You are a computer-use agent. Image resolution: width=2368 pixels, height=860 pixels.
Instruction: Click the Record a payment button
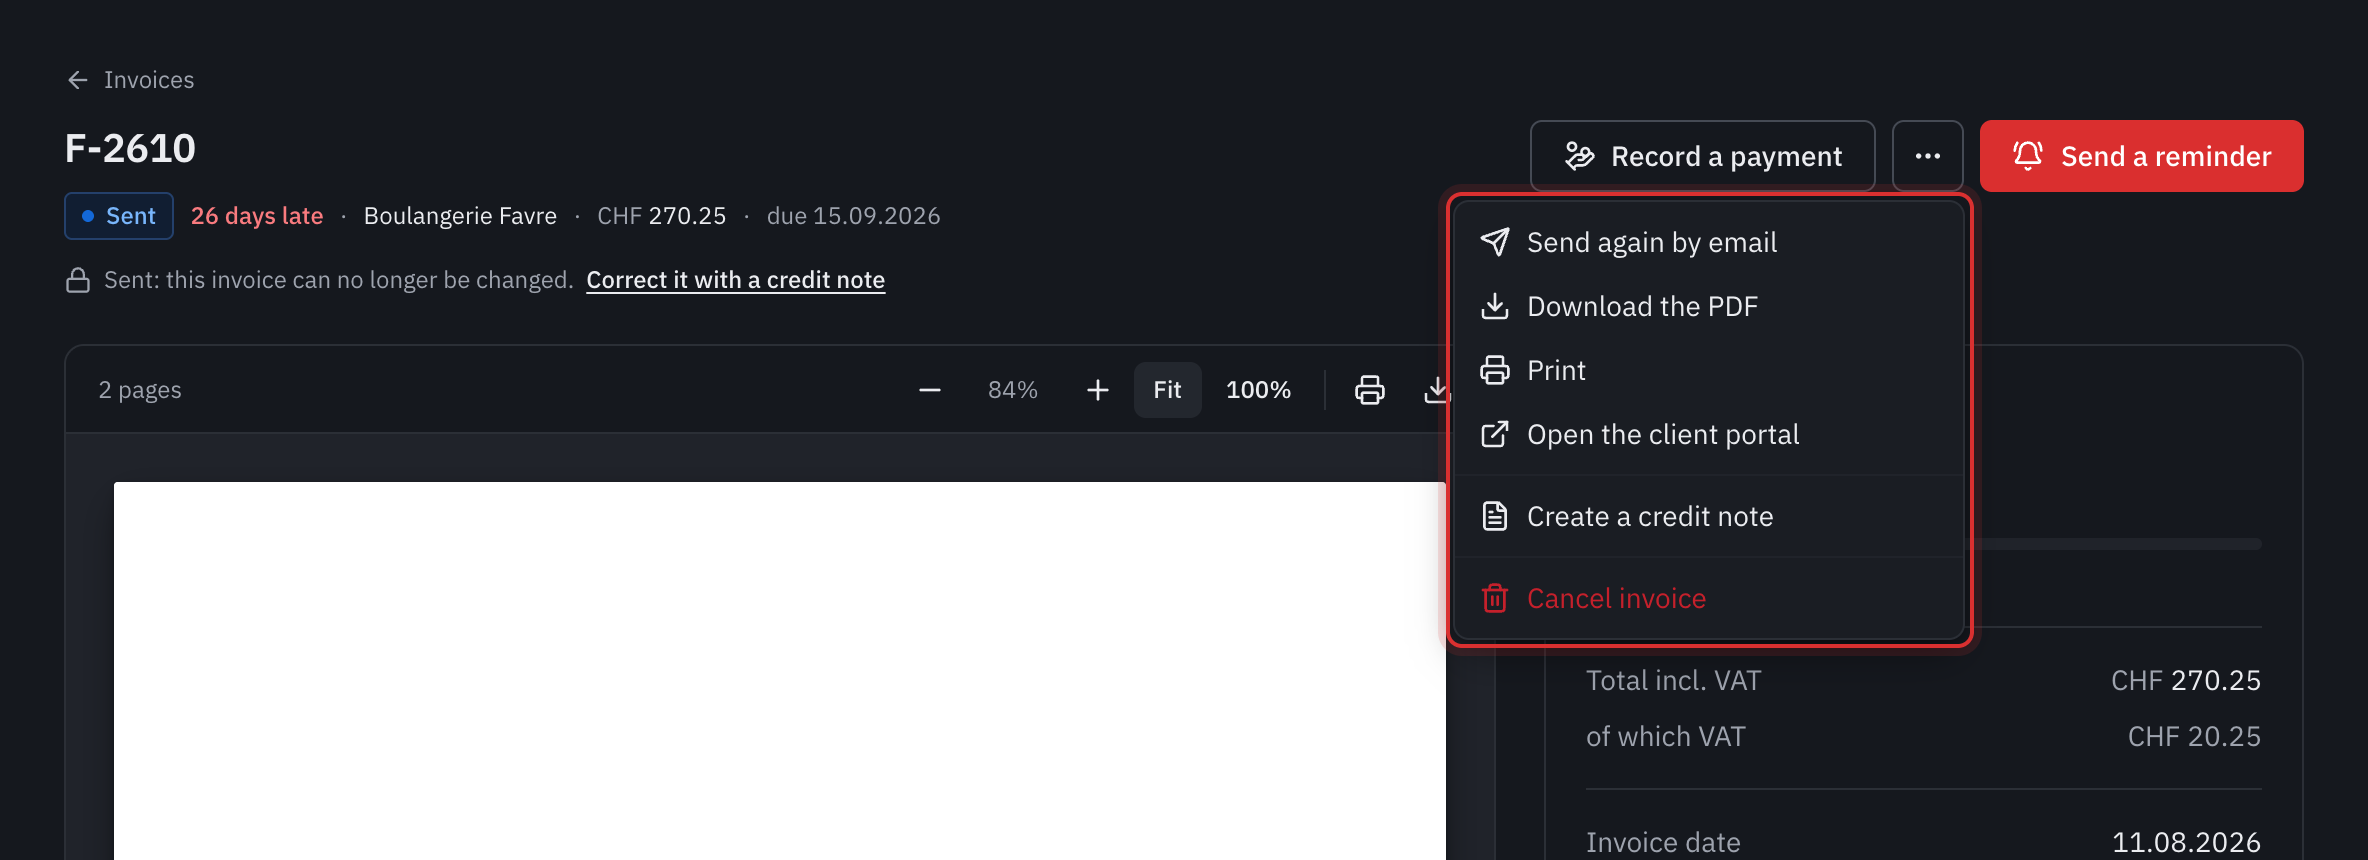[1702, 156]
